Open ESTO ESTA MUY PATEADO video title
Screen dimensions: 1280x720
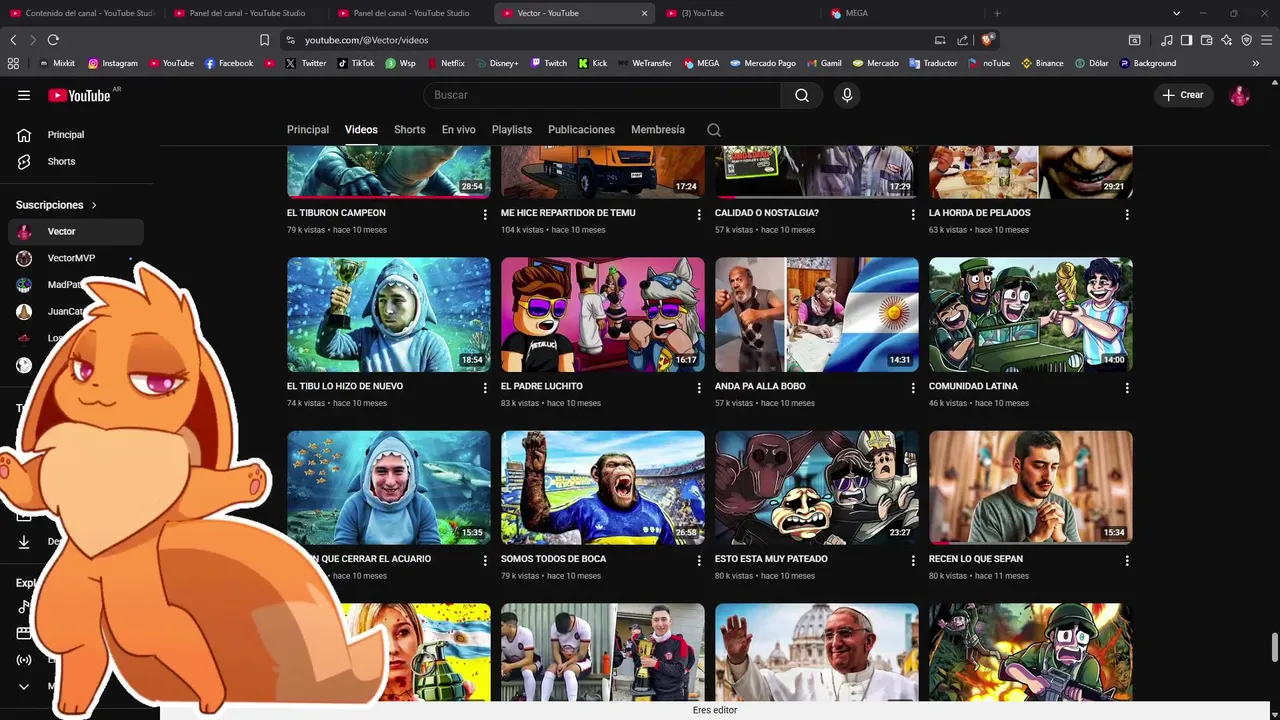(x=771, y=559)
